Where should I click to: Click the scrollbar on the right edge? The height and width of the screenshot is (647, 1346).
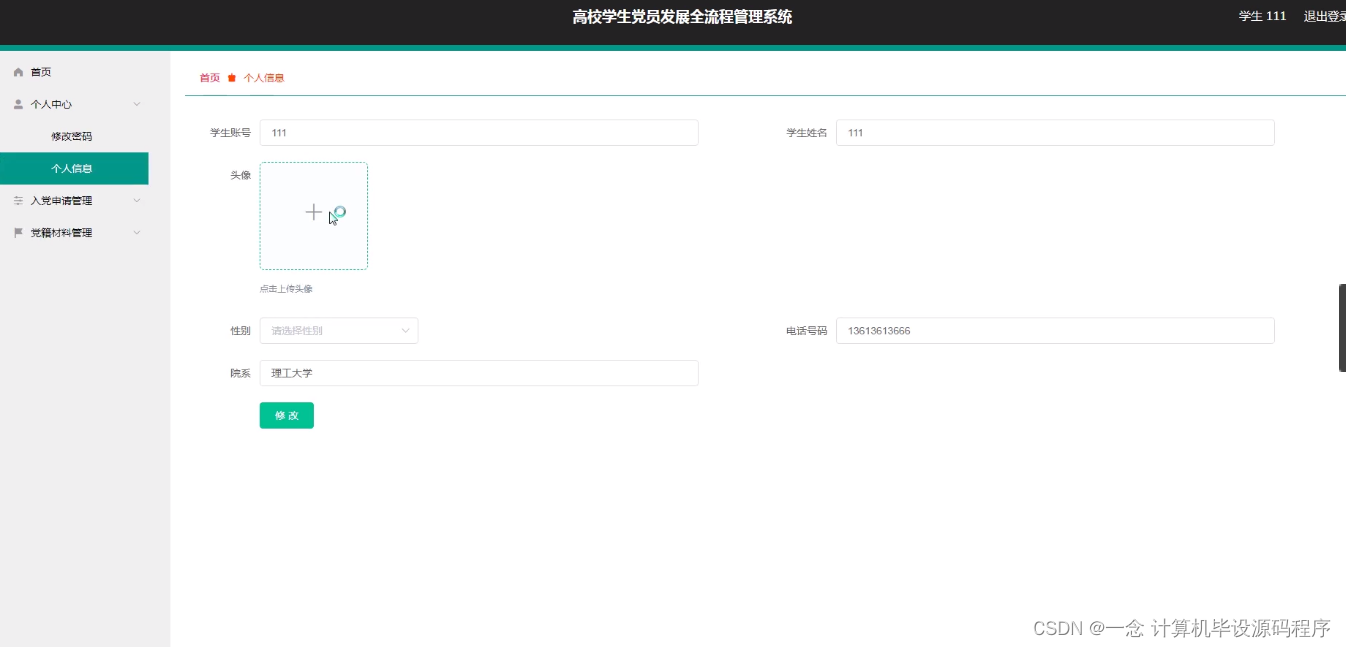click(x=1341, y=327)
